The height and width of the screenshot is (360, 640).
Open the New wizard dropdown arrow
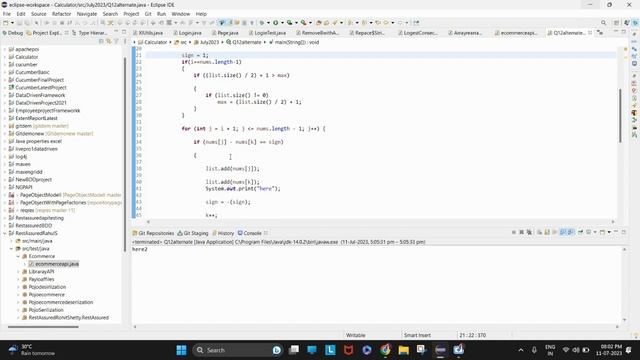click(12, 23)
